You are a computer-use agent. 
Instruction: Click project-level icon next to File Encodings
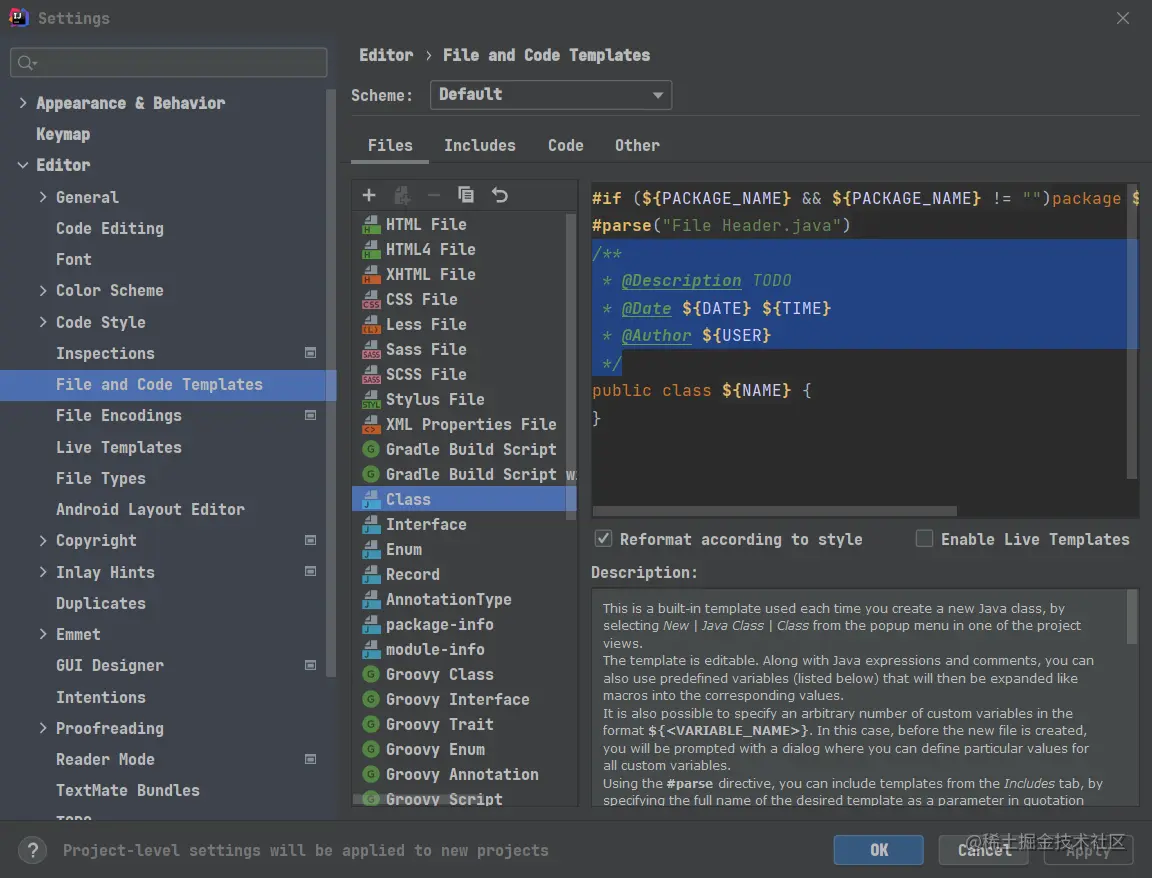pos(311,415)
